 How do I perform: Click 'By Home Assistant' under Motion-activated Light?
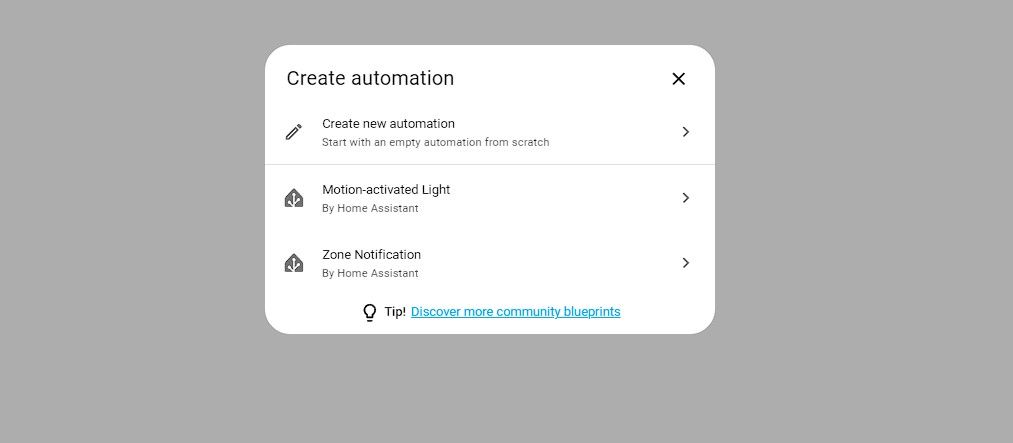coord(370,208)
